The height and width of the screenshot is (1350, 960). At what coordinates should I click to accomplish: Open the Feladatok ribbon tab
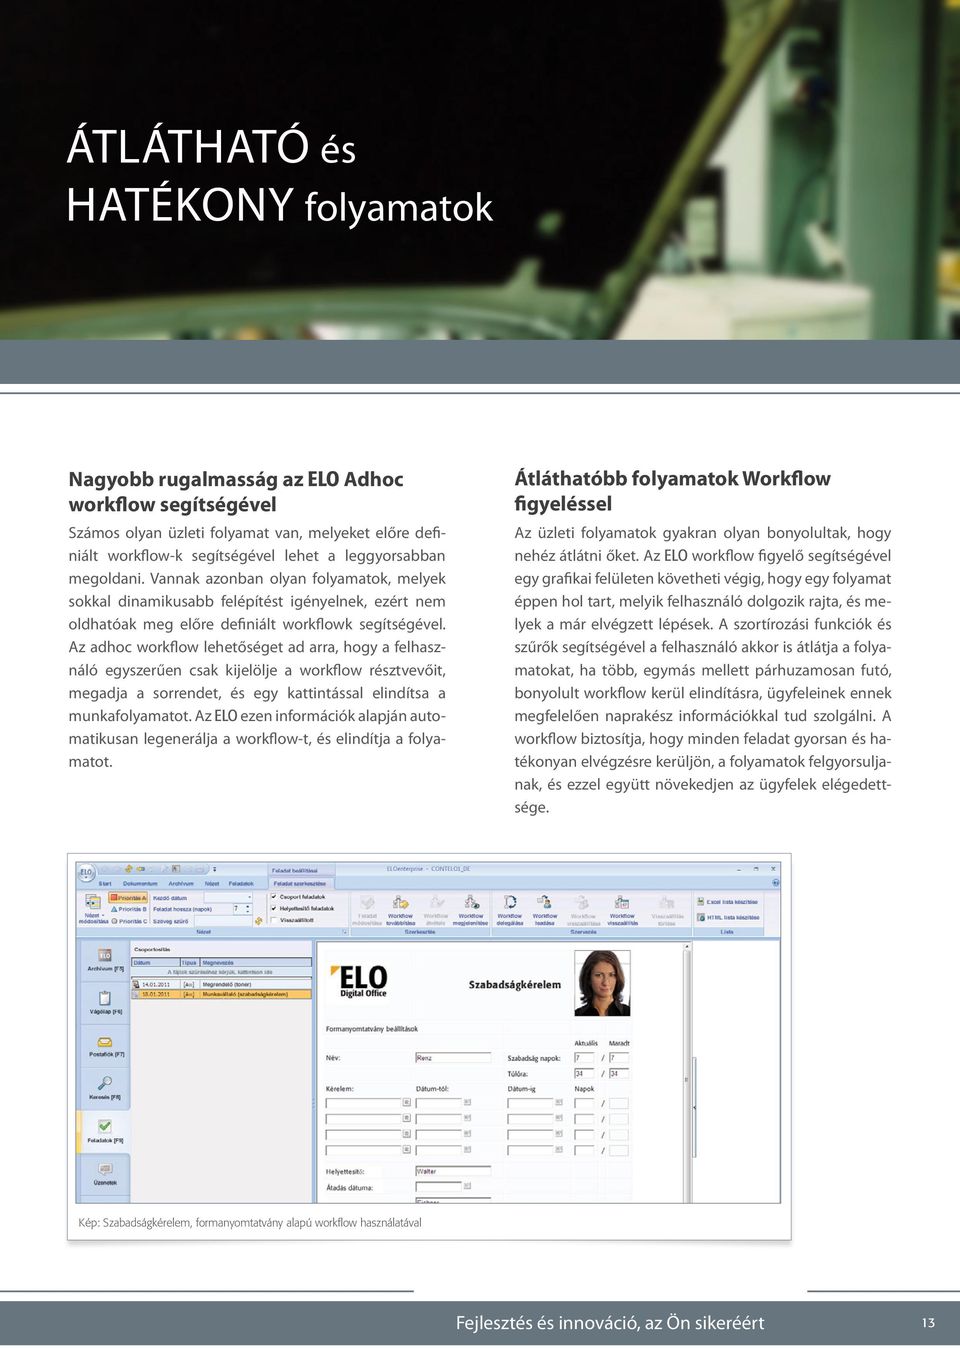point(241,884)
